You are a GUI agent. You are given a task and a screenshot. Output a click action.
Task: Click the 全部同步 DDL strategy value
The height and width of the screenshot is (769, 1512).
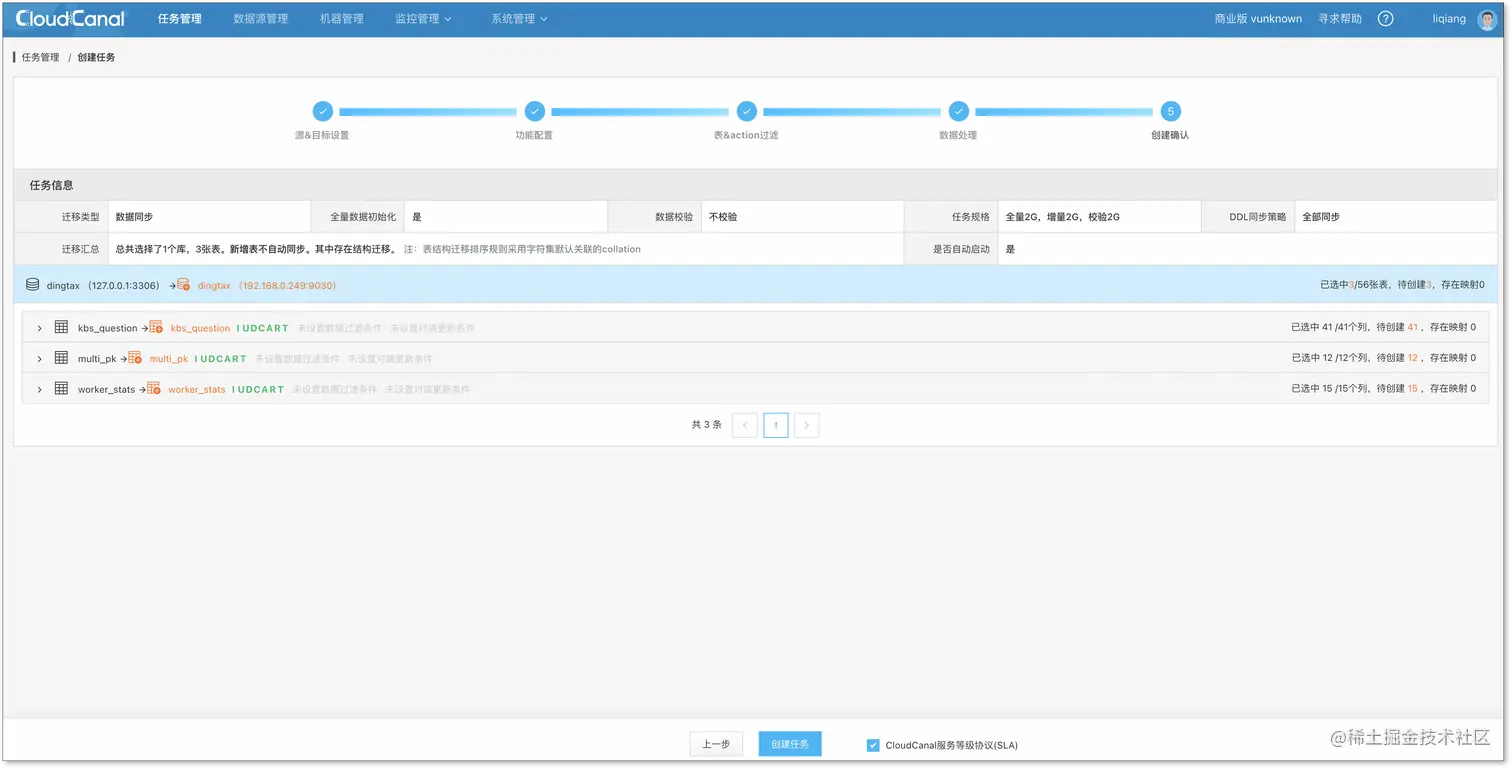pyautogui.click(x=1321, y=217)
